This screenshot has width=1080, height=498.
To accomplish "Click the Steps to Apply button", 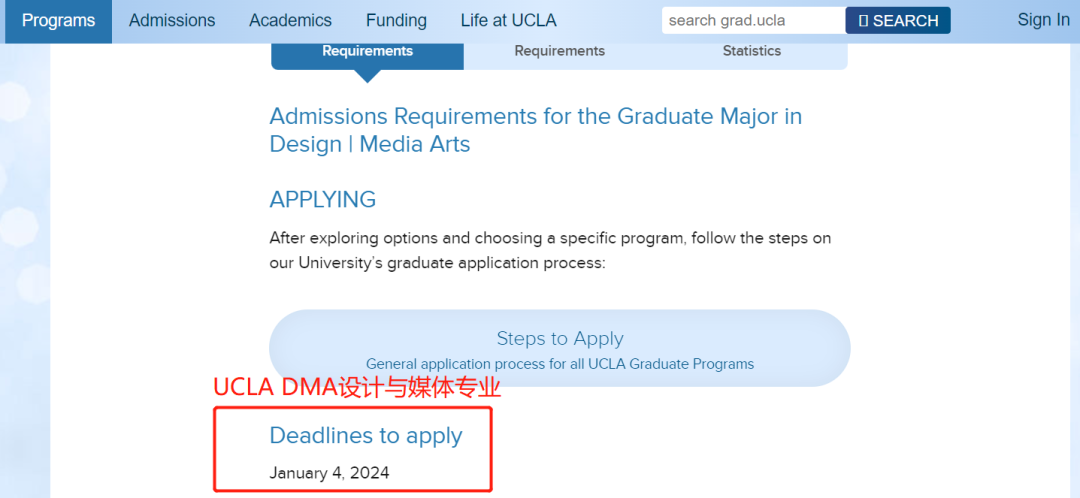I will [x=559, y=348].
